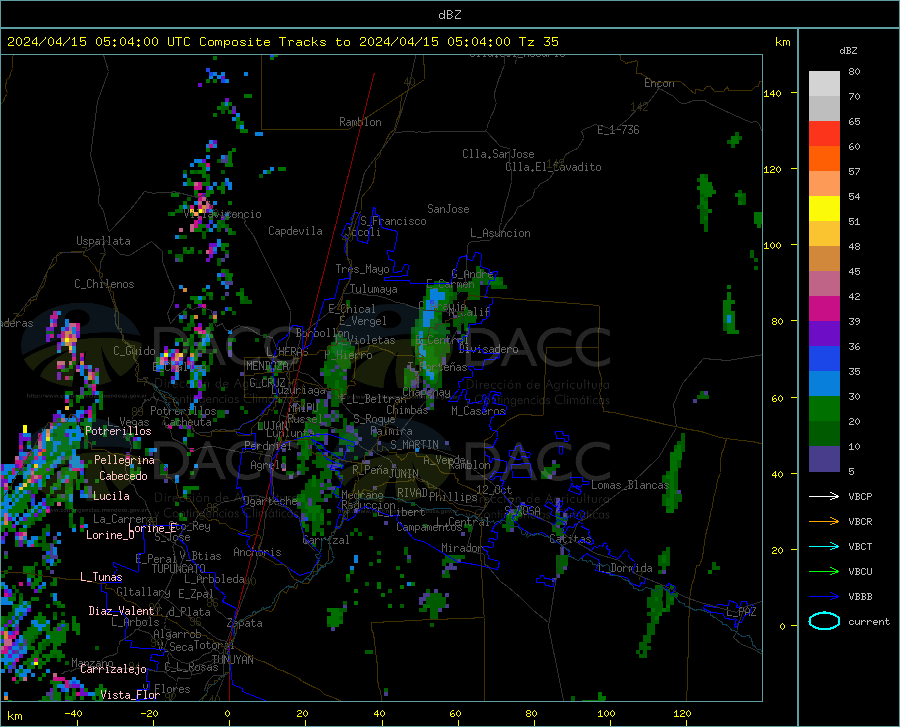
Task: Click the Clla.SanJose label
Action: (498, 154)
